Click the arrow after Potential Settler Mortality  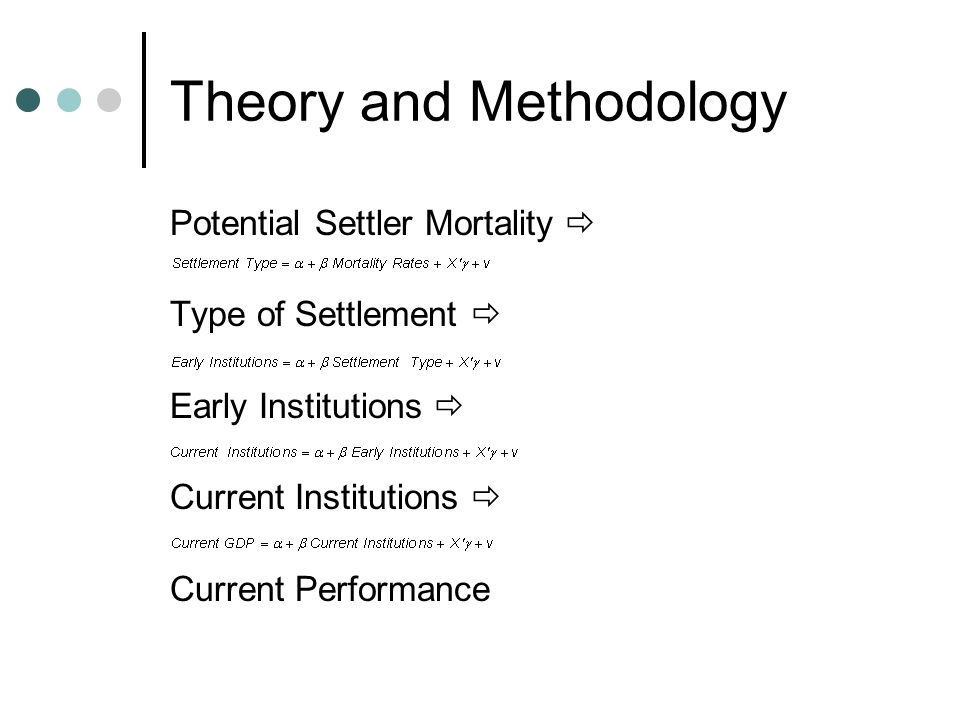click(x=580, y=222)
